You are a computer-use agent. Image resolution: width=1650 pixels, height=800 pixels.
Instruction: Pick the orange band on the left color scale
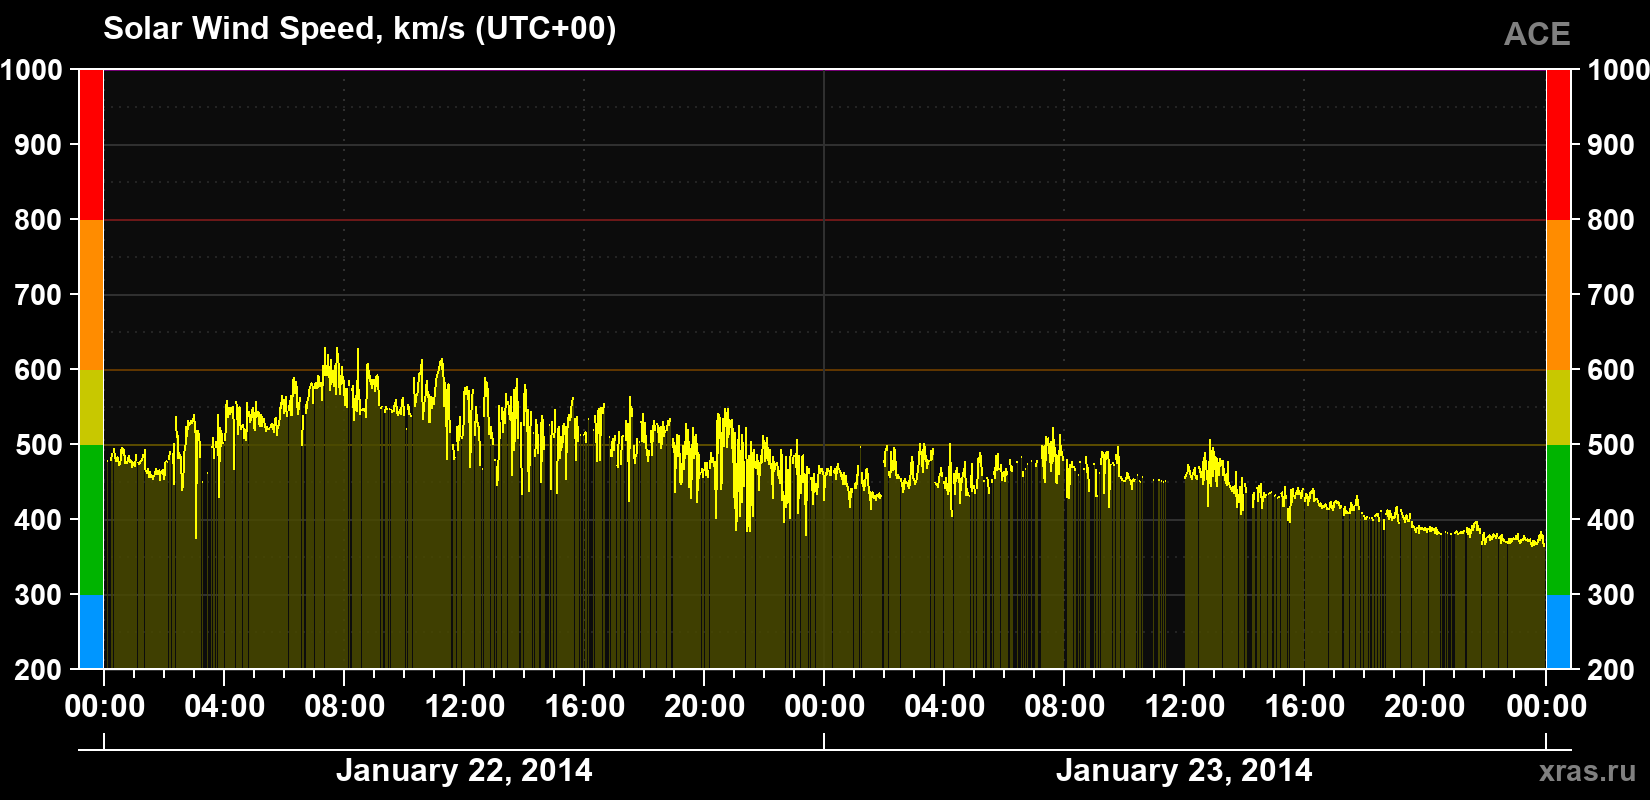coord(91,295)
